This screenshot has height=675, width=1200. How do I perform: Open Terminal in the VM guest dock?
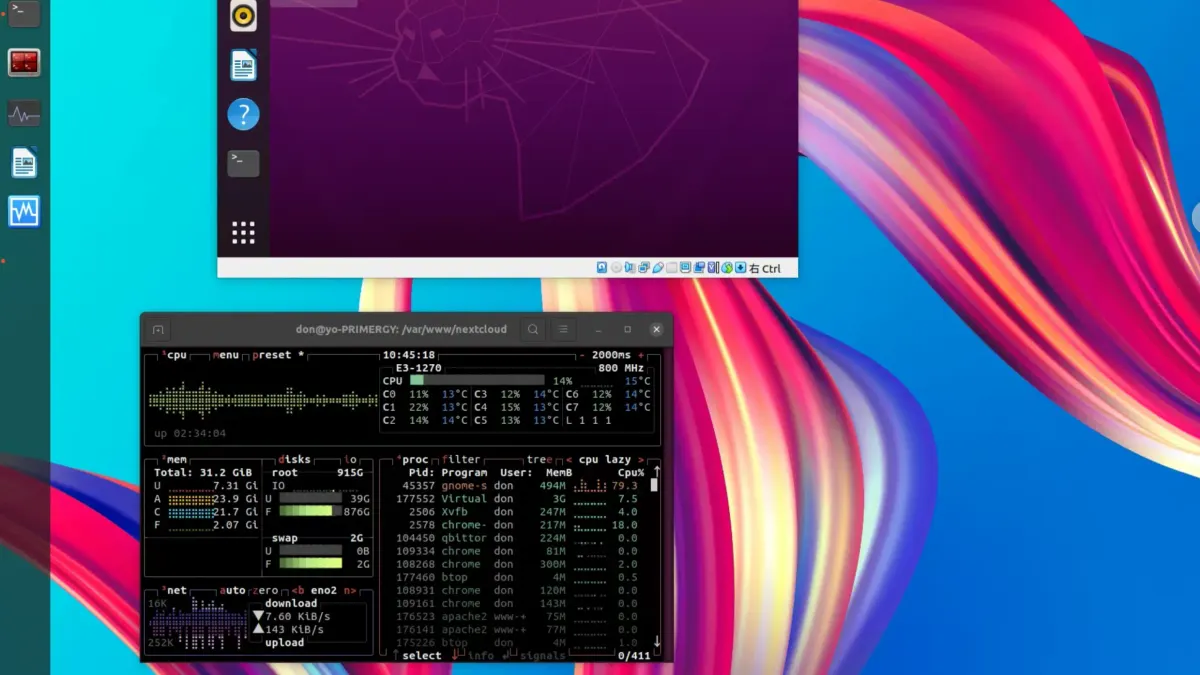click(x=244, y=163)
